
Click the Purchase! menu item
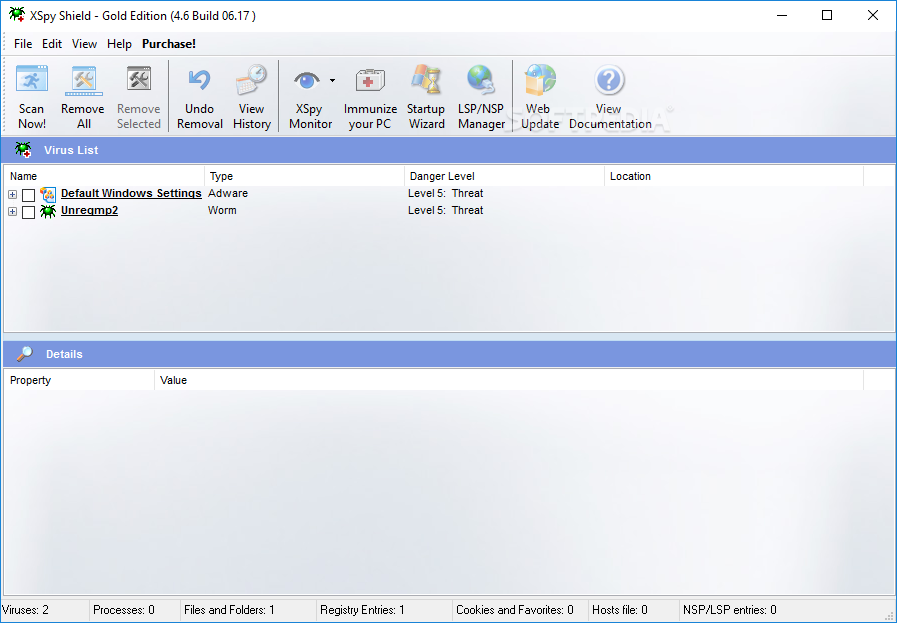coord(169,44)
